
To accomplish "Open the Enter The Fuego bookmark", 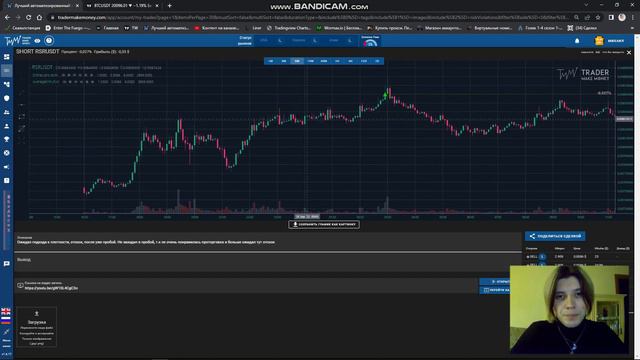I will point(68,28).
